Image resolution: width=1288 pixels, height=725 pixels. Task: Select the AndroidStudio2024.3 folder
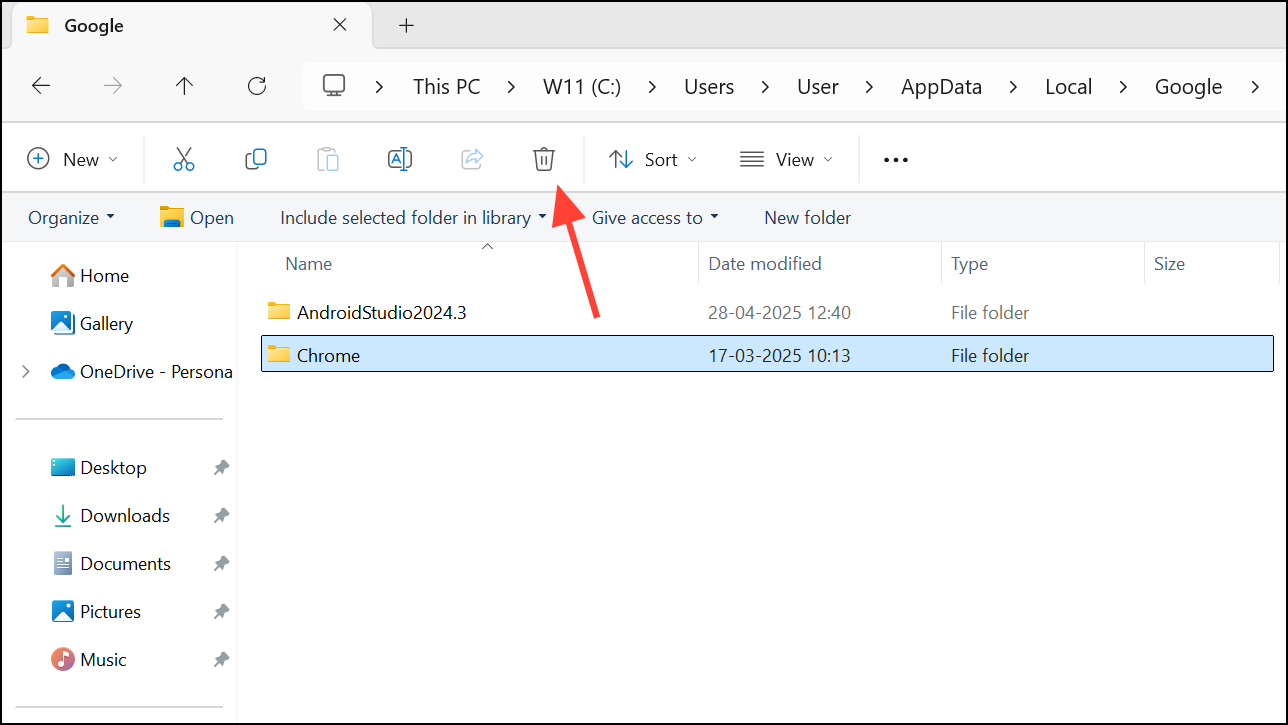381,311
